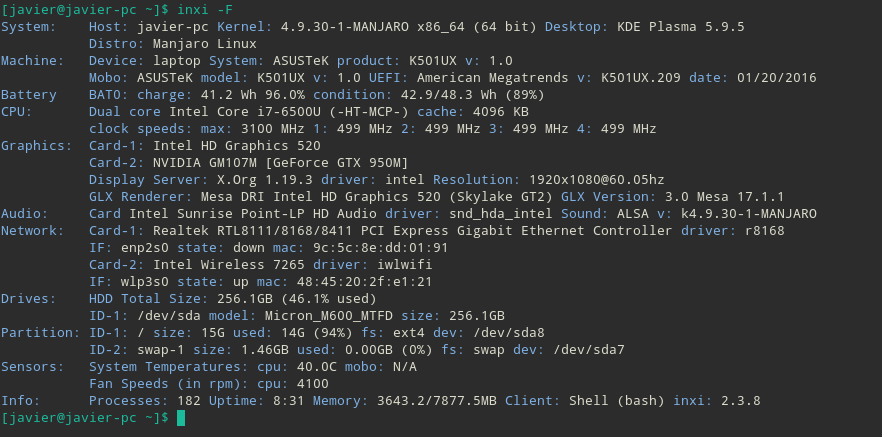This screenshot has width=882, height=437.
Task: Click the 'Partition:' section label
Action: (40, 332)
